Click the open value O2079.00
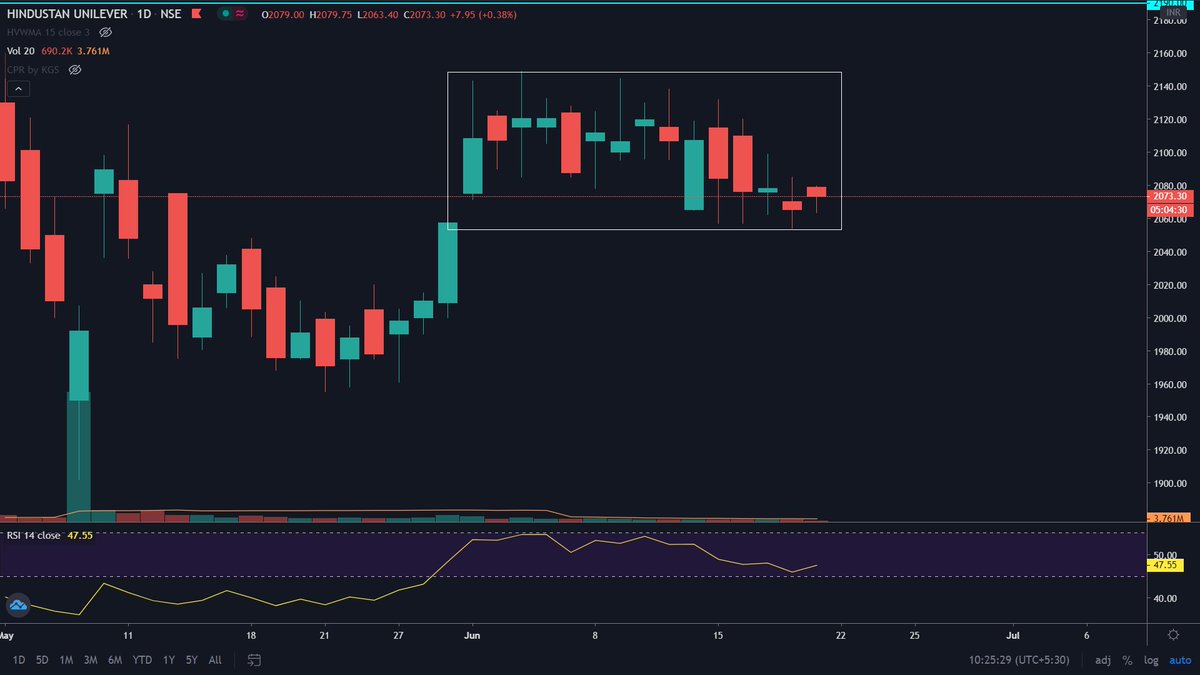Screen dimensions: 1200x675 [x=282, y=15]
